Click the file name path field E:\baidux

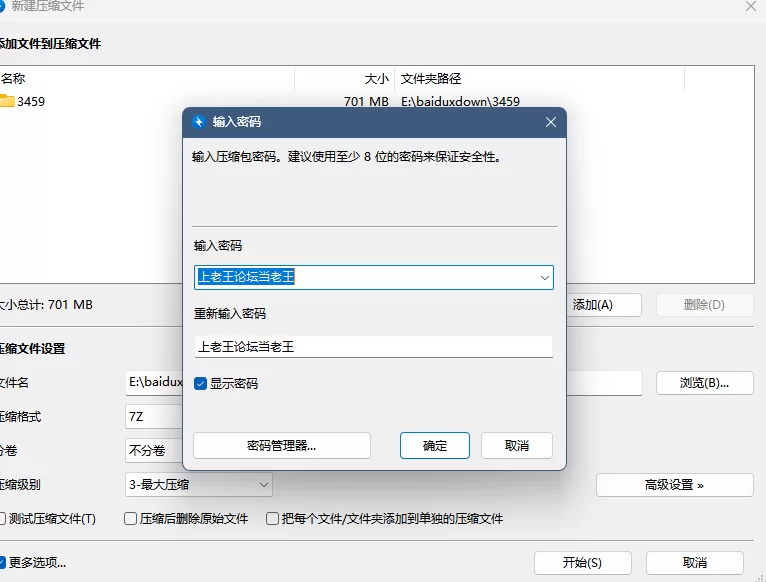(x=154, y=383)
